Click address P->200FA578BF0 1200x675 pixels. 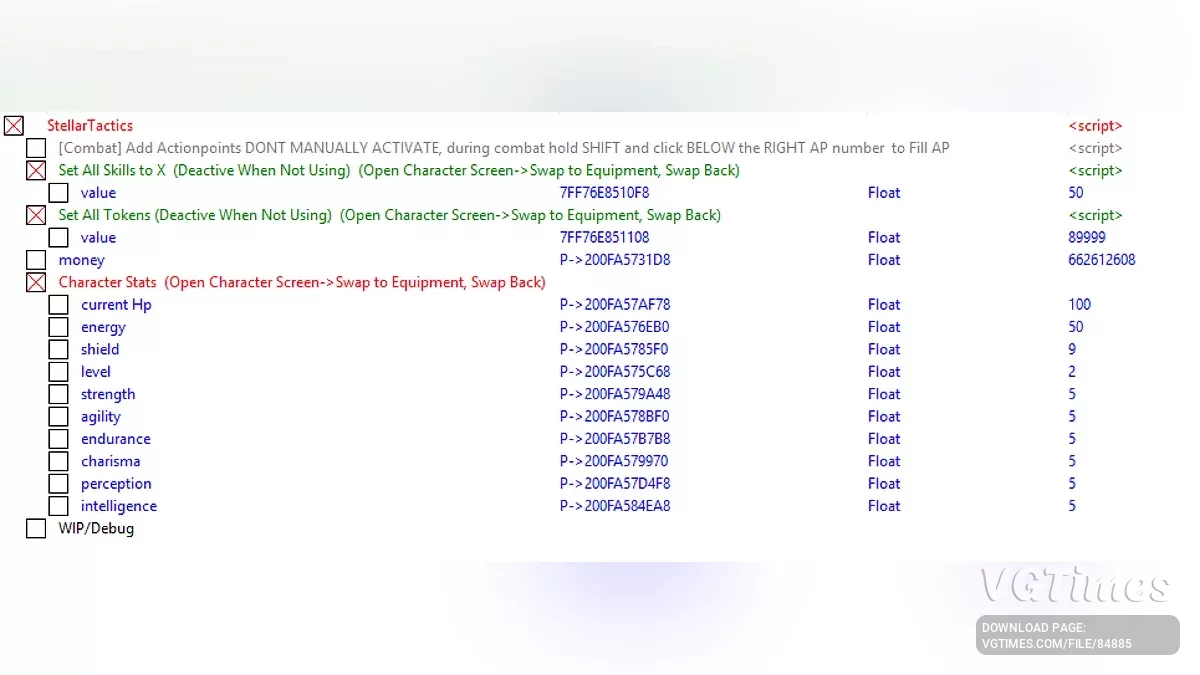(615, 417)
